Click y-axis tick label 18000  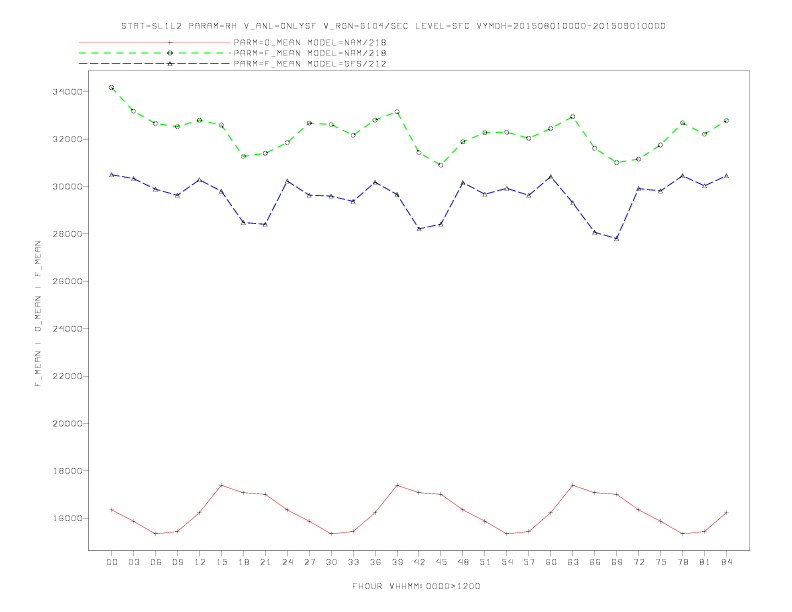coord(67,471)
